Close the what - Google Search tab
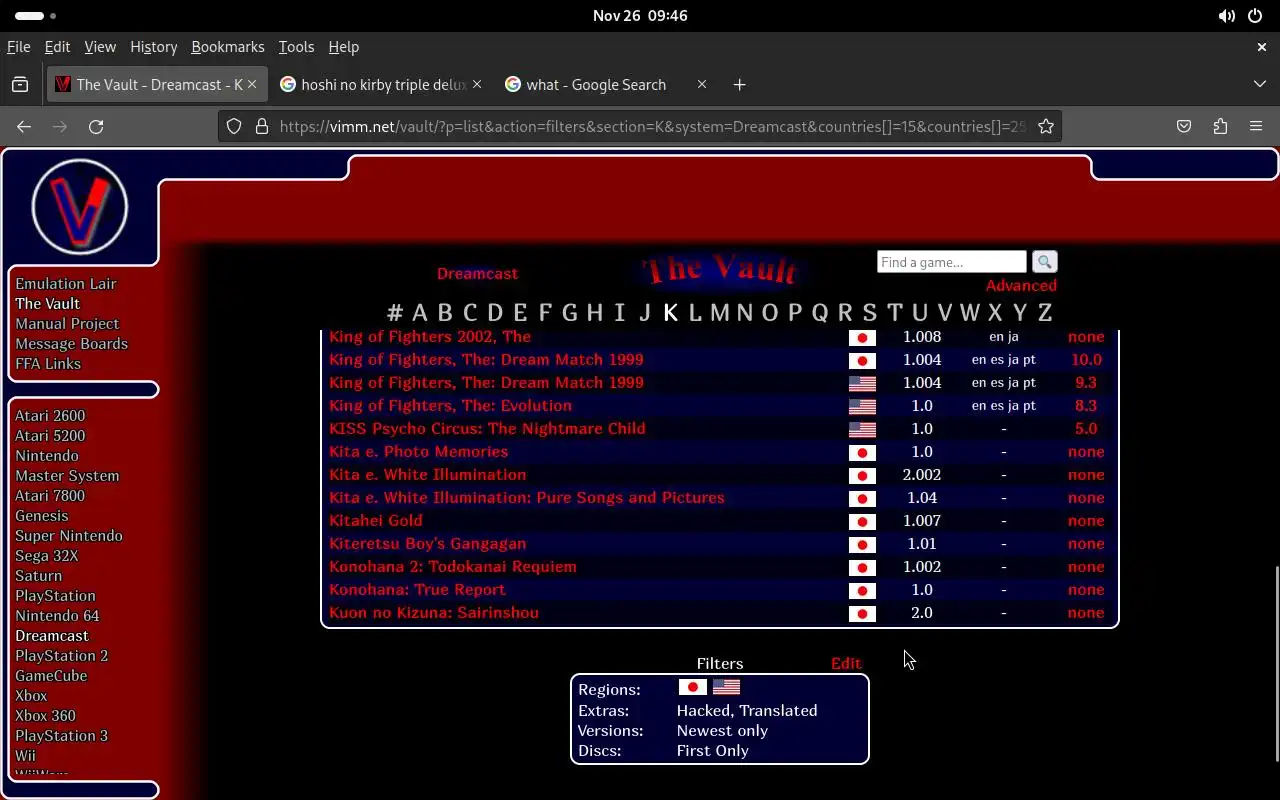 click(702, 85)
